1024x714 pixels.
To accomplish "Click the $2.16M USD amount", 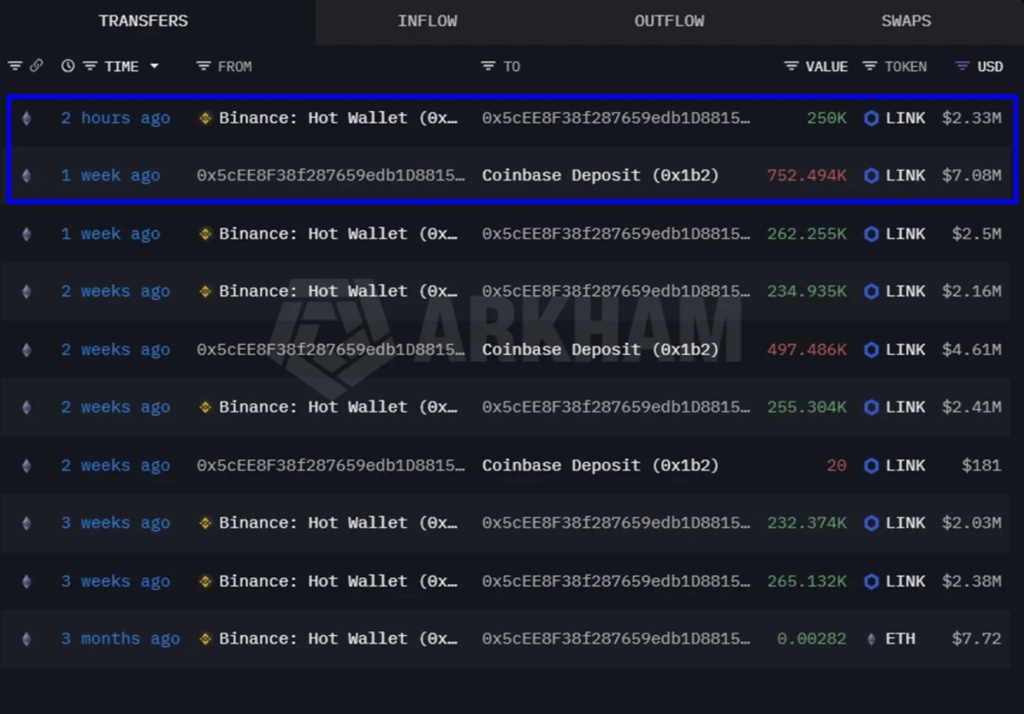I will coord(971,291).
